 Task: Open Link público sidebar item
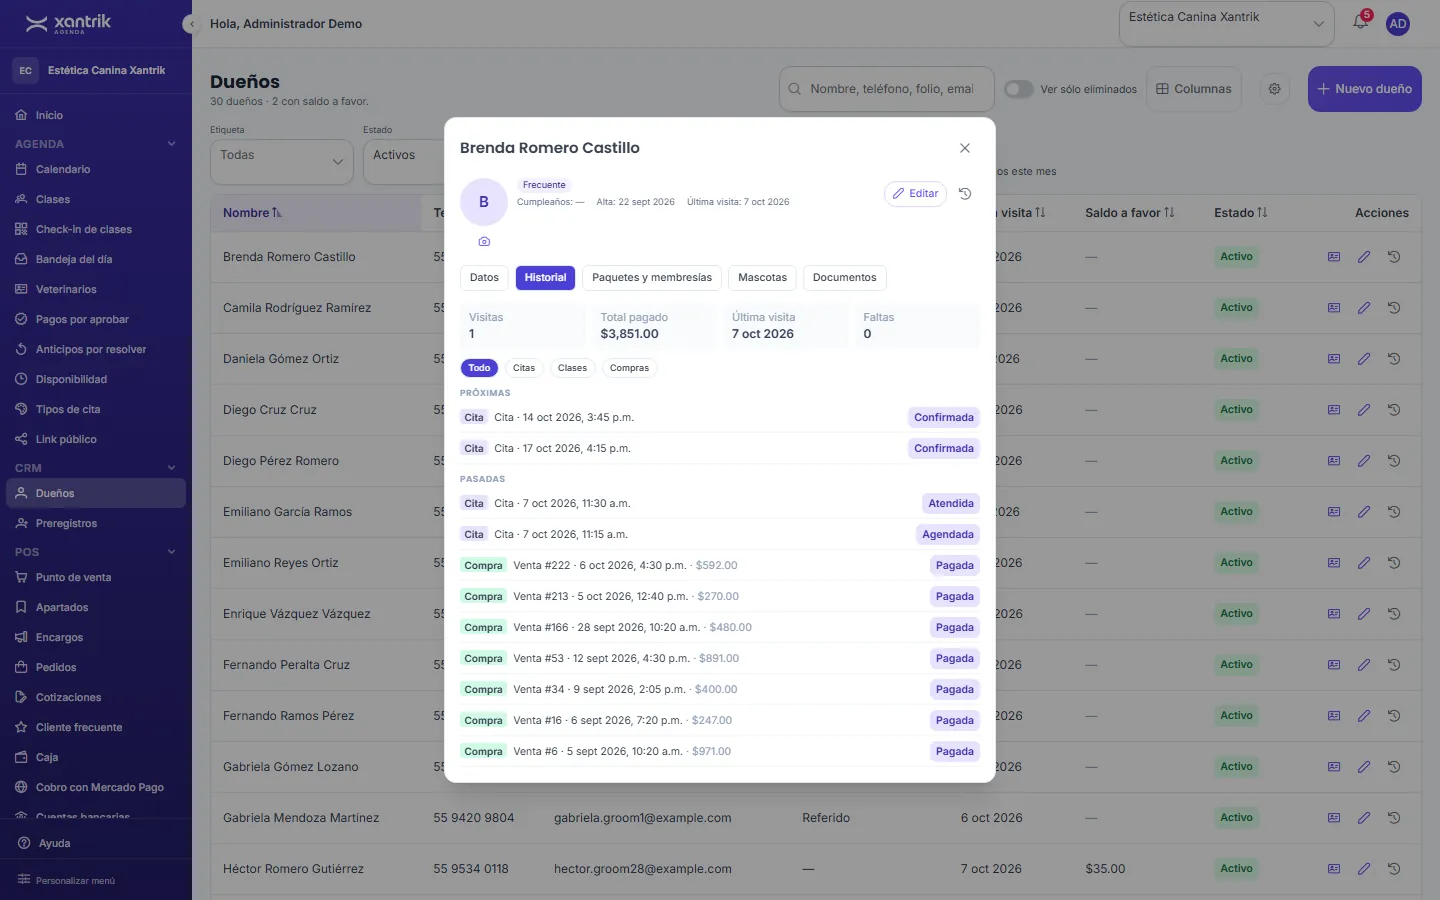[x=95, y=439]
